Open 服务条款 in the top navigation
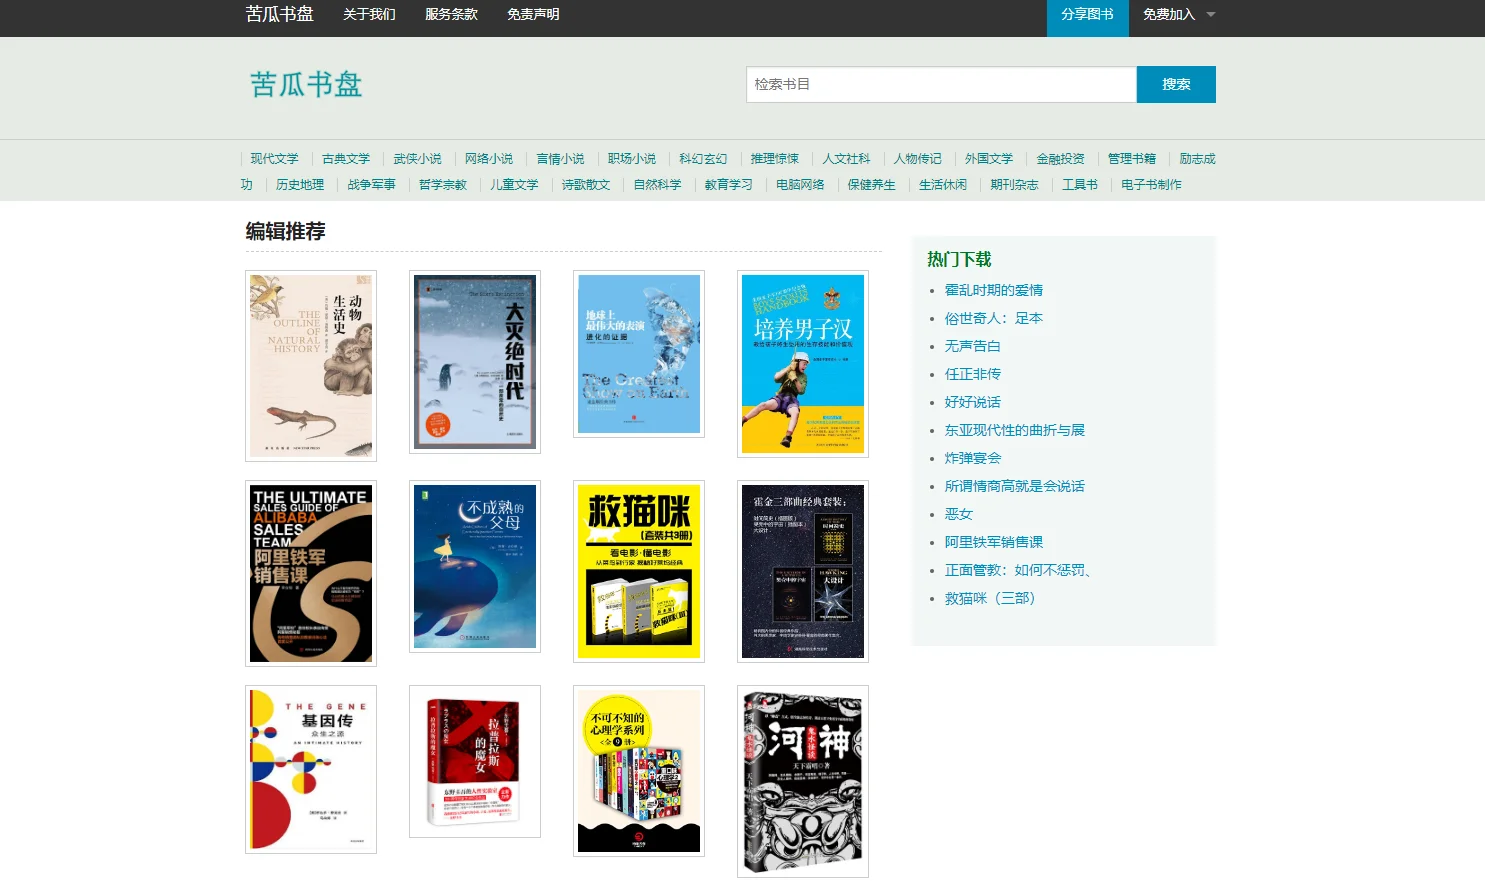Viewport: 1485px width, 896px height. [451, 15]
